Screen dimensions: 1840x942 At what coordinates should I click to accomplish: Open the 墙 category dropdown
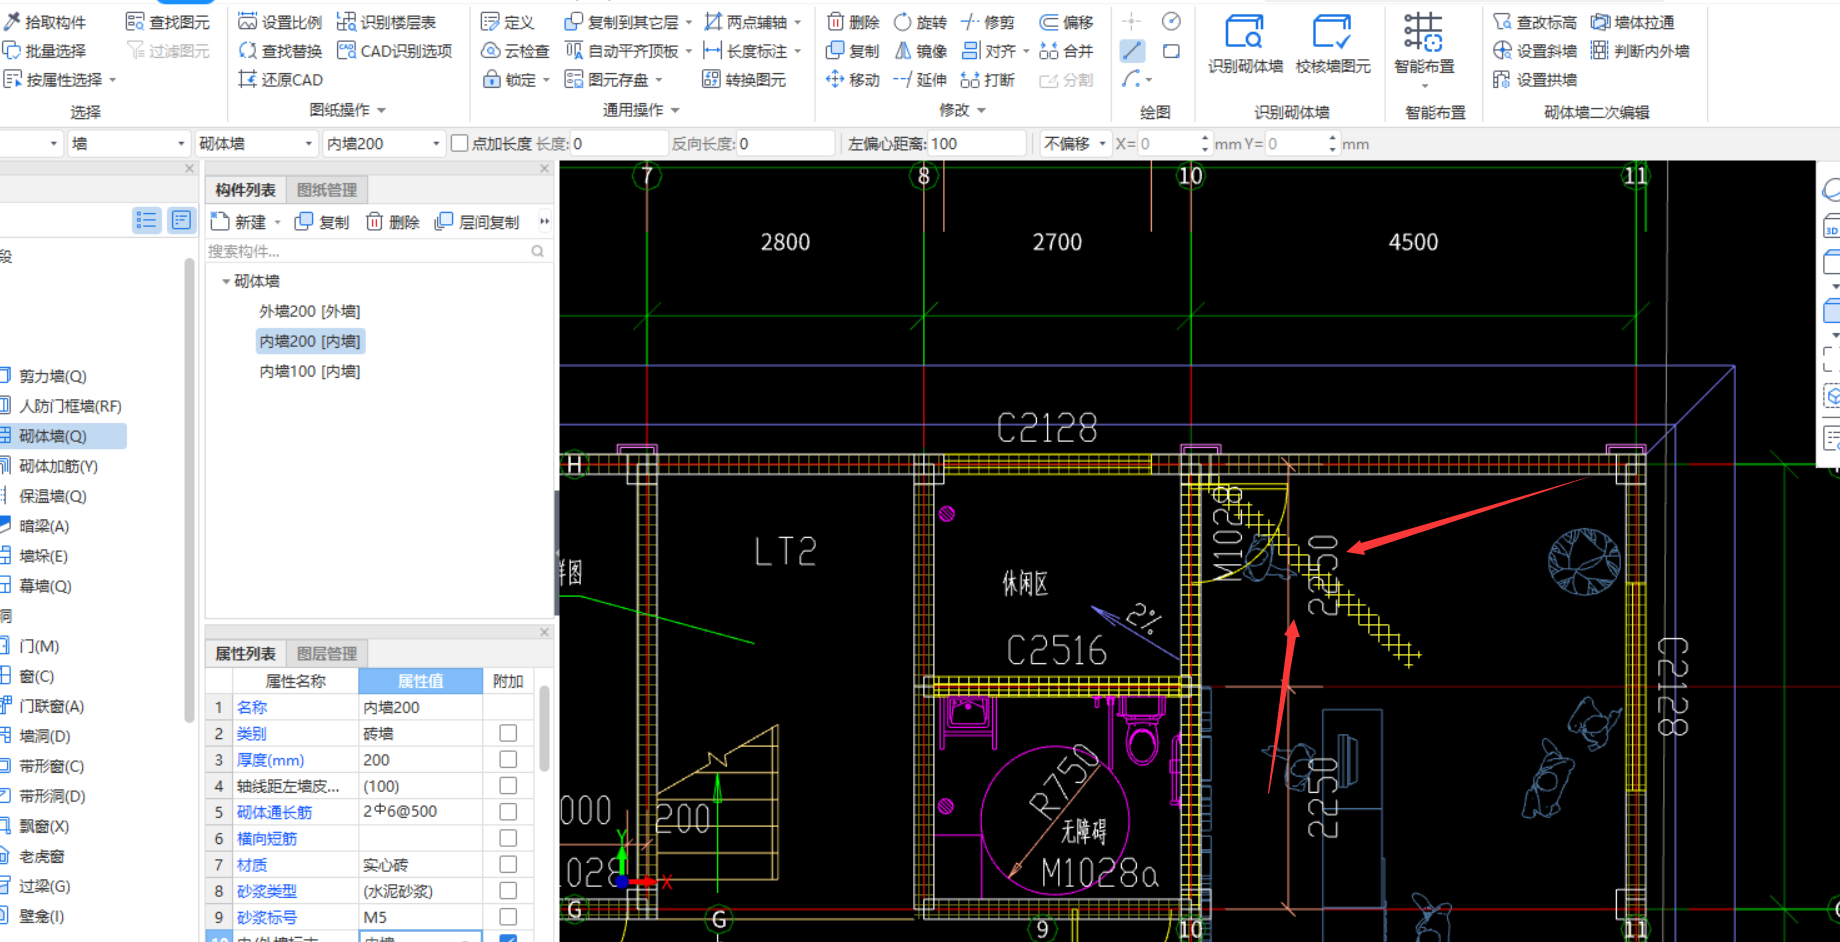tap(128, 144)
